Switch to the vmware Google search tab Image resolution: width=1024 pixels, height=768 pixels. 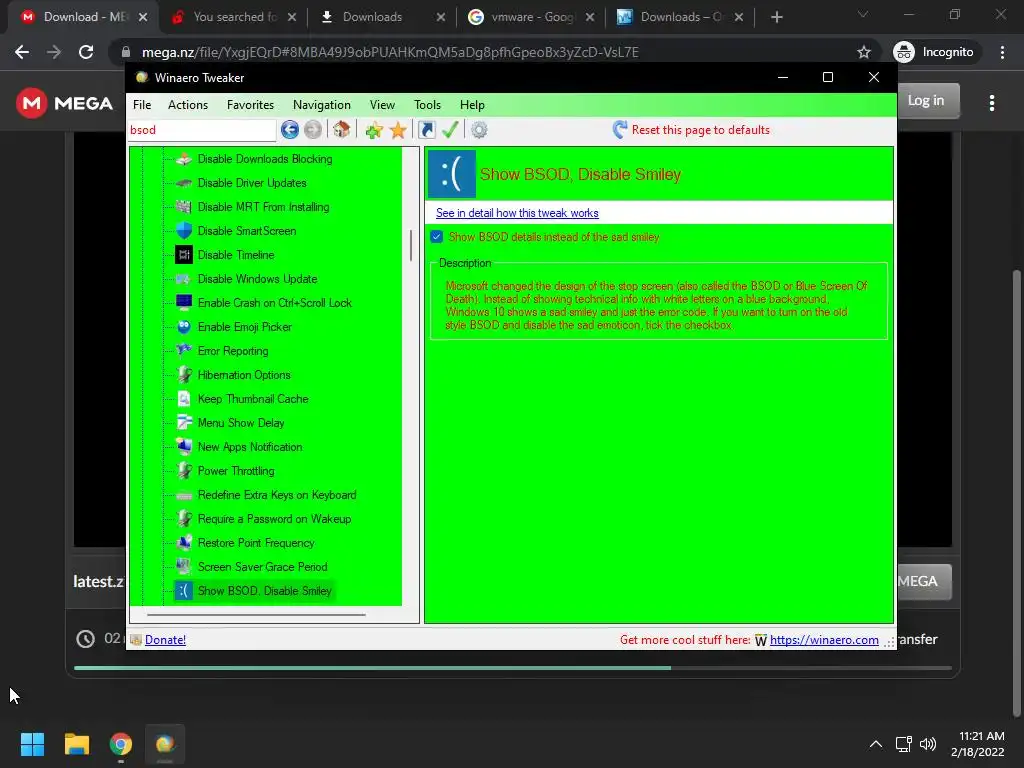[x=531, y=17]
